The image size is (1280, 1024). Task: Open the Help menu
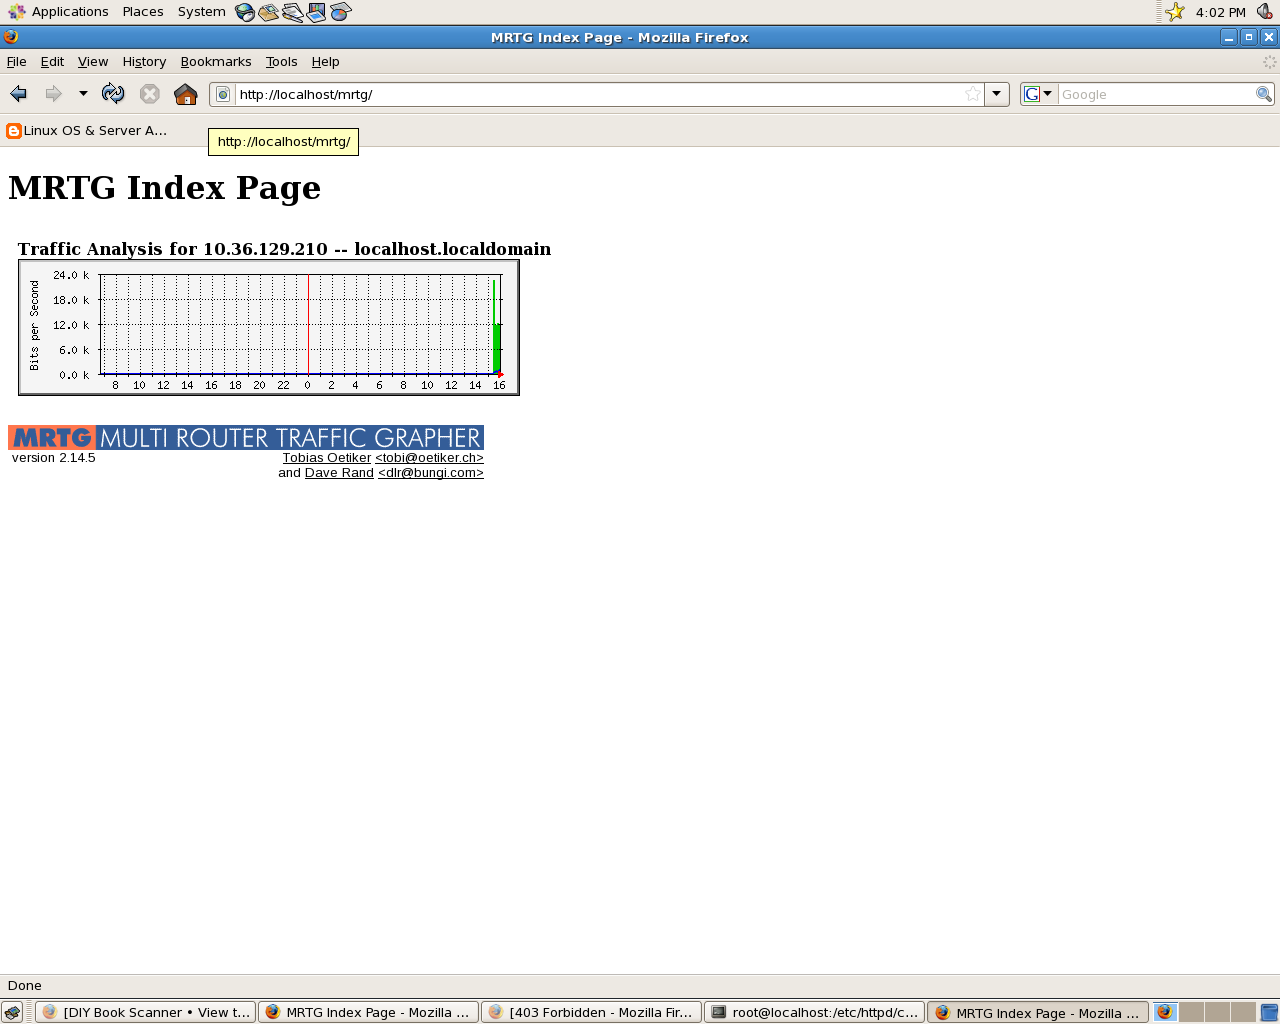[x=325, y=62]
